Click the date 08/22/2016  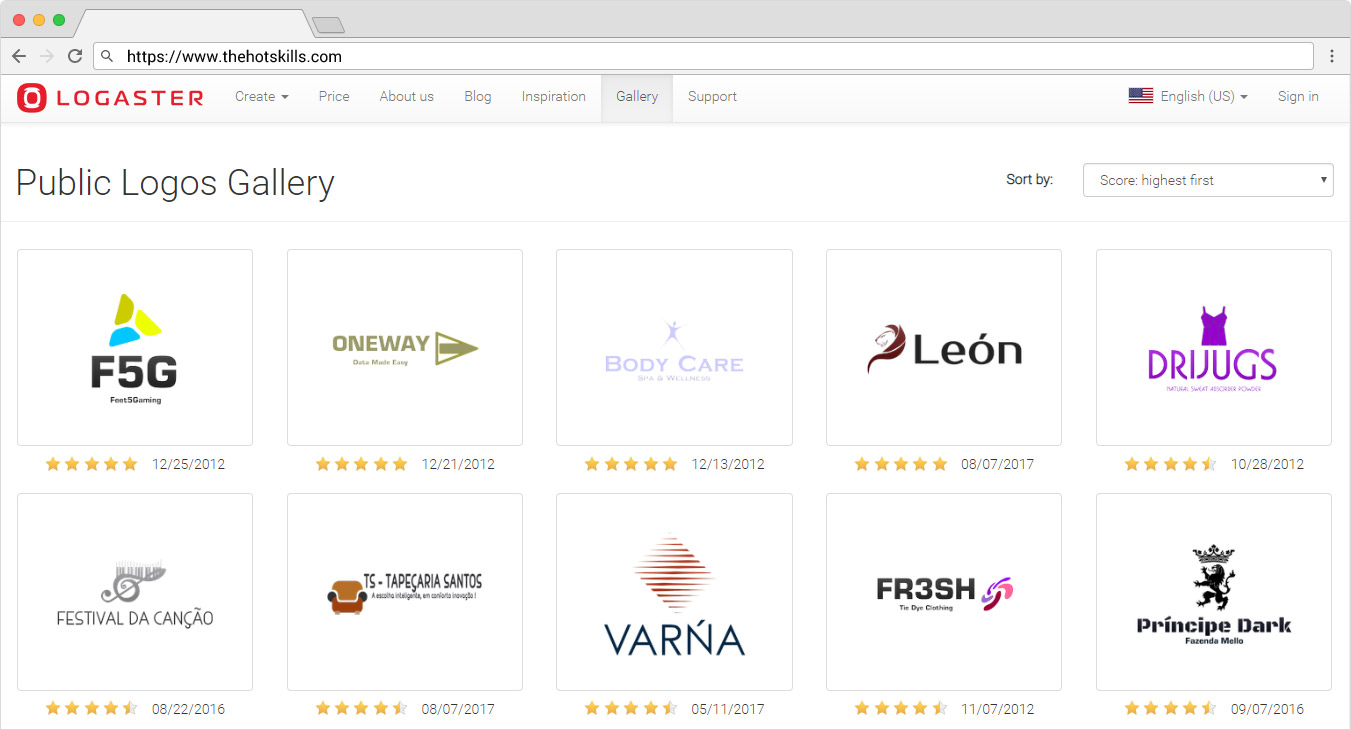(188, 709)
